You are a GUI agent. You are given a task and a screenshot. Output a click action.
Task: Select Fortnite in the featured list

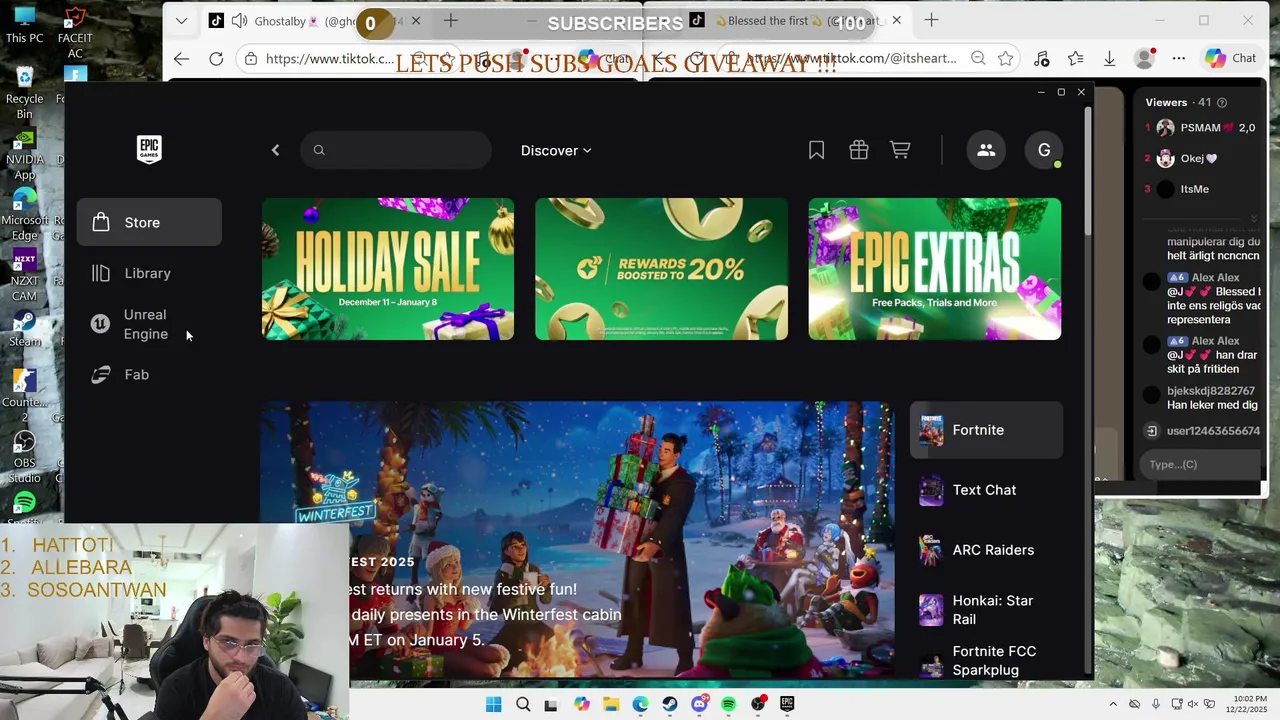(x=986, y=430)
